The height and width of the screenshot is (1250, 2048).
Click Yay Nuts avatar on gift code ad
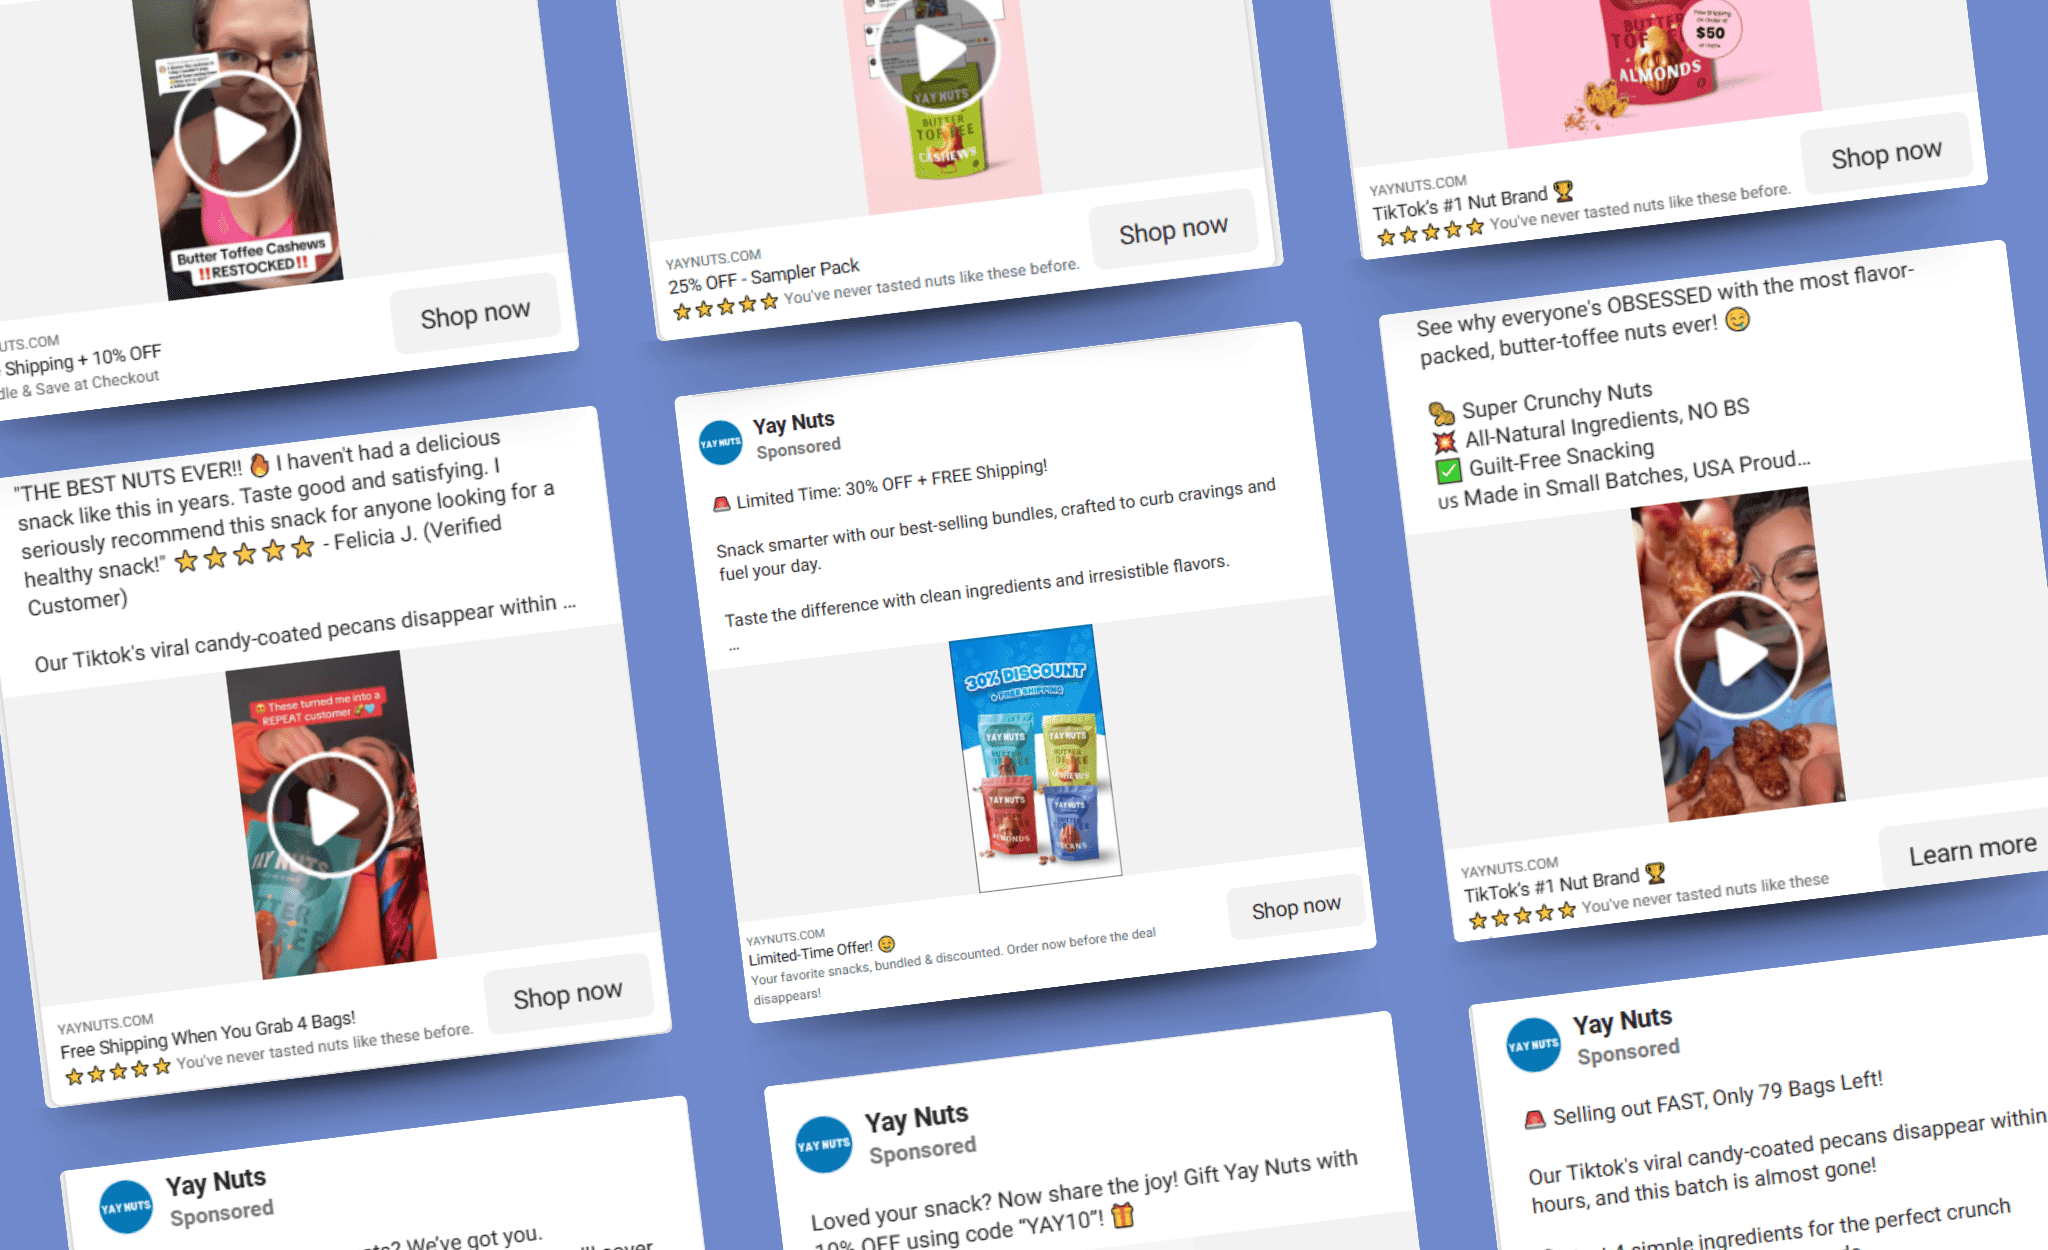(823, 1144)
